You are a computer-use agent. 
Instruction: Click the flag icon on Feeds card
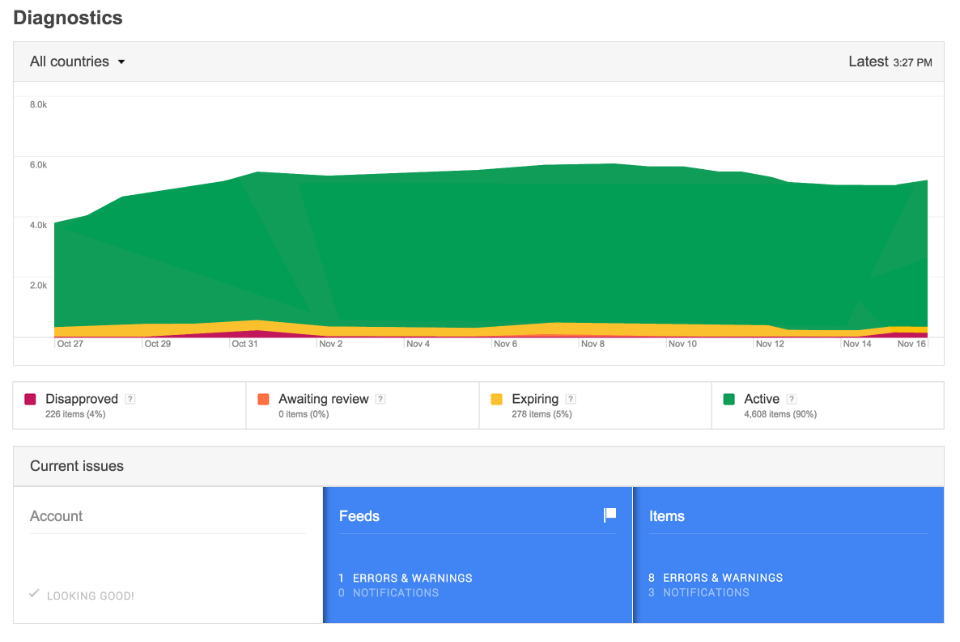pos(610,514)
